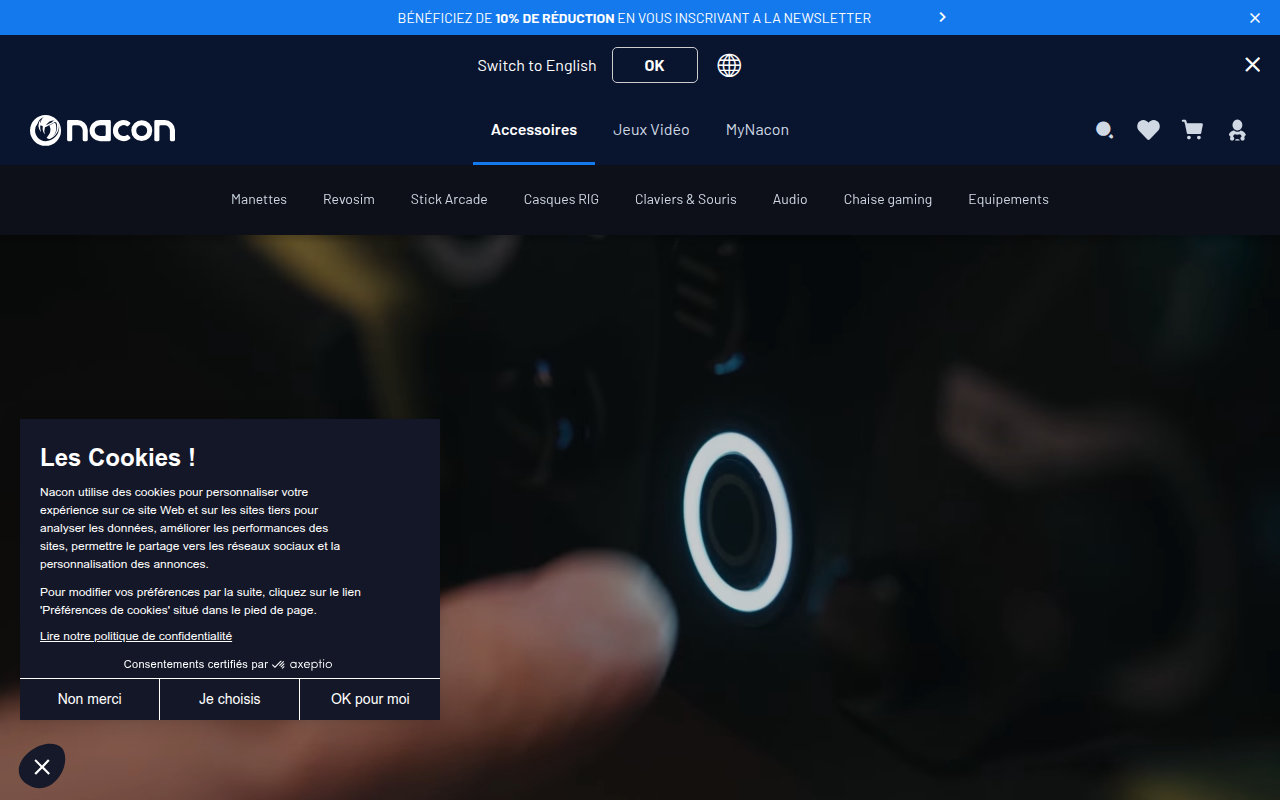This screenshot has width=1280, height=800.
Task: Open the Revosim category
Action: coord(349,199)
